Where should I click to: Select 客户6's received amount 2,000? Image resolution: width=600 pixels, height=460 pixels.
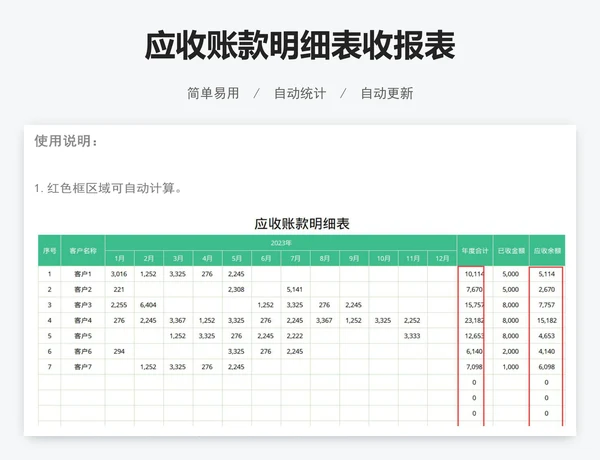pyautogui.click(x=511, y=351)
